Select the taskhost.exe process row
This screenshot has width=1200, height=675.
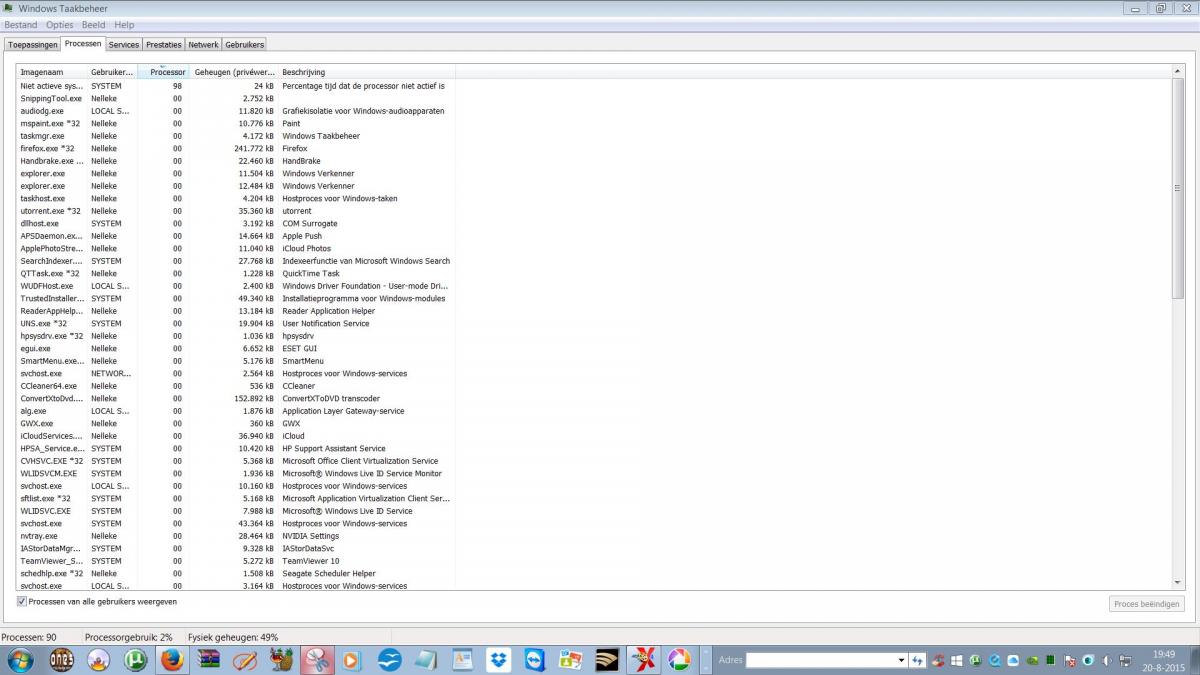click(x=236, y=198)
